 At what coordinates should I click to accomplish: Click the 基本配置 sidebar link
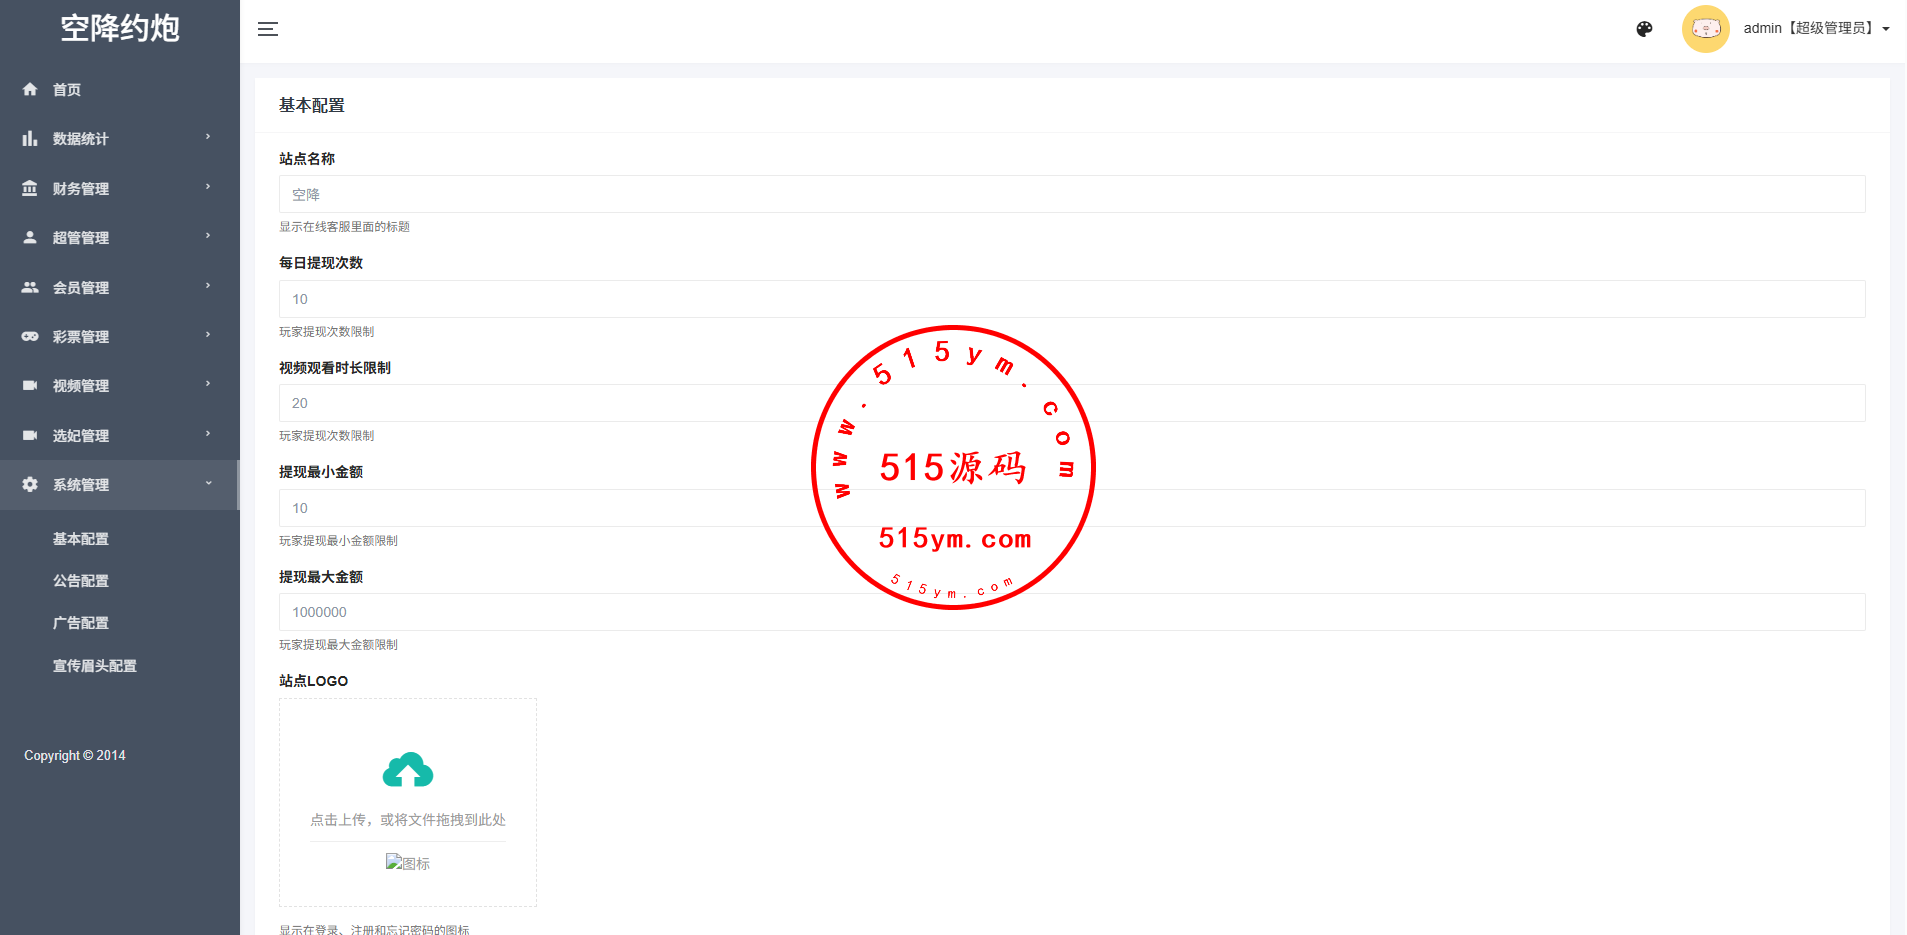(x=81, y=539)
